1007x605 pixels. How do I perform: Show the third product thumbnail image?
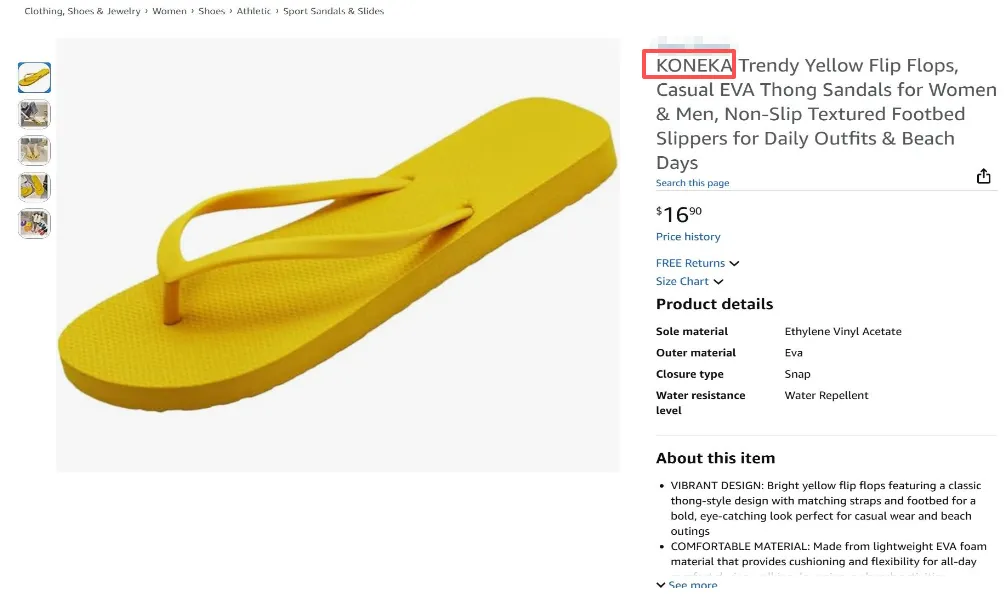point(34,150)
